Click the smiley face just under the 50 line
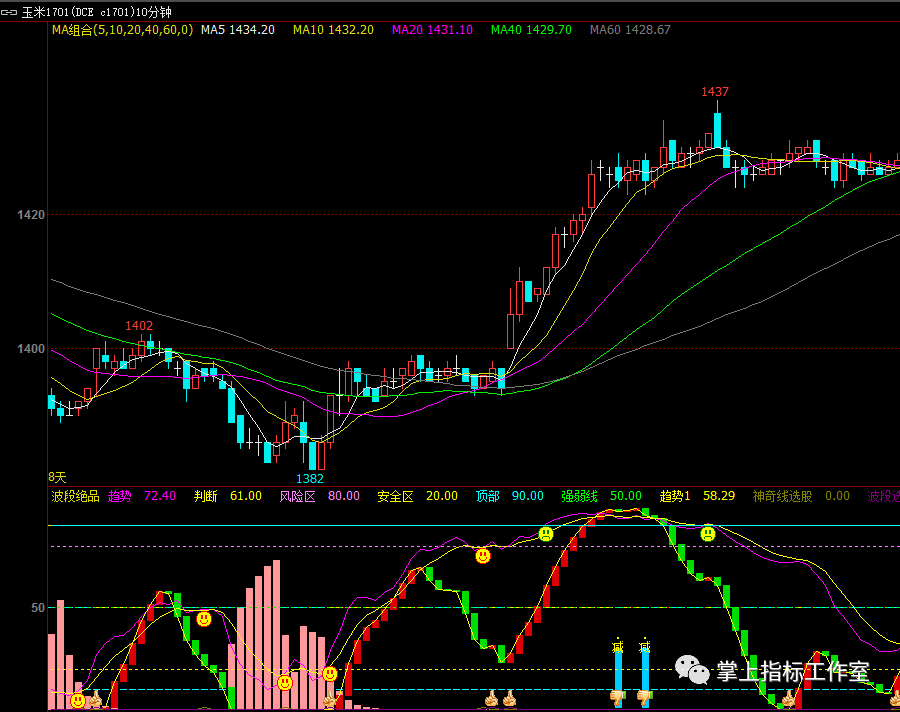The height and width of the screenshot is (712, 900). [204, 619]
